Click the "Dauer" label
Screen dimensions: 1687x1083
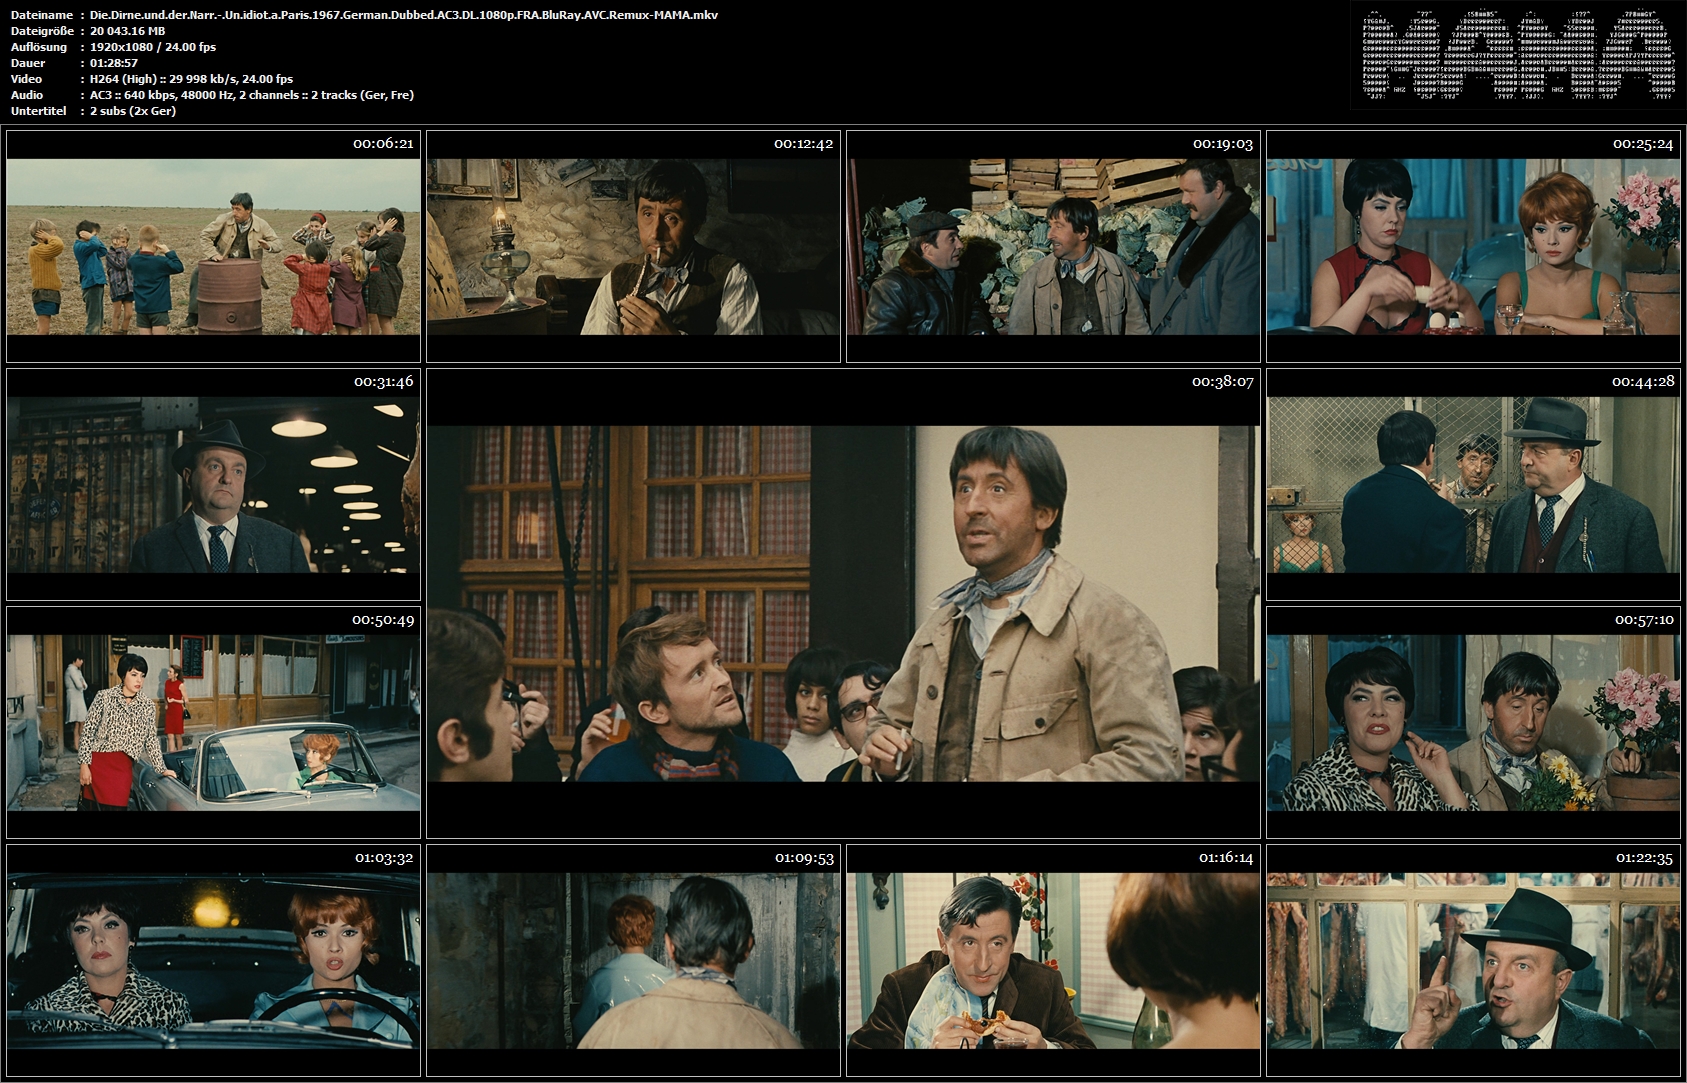27,63
